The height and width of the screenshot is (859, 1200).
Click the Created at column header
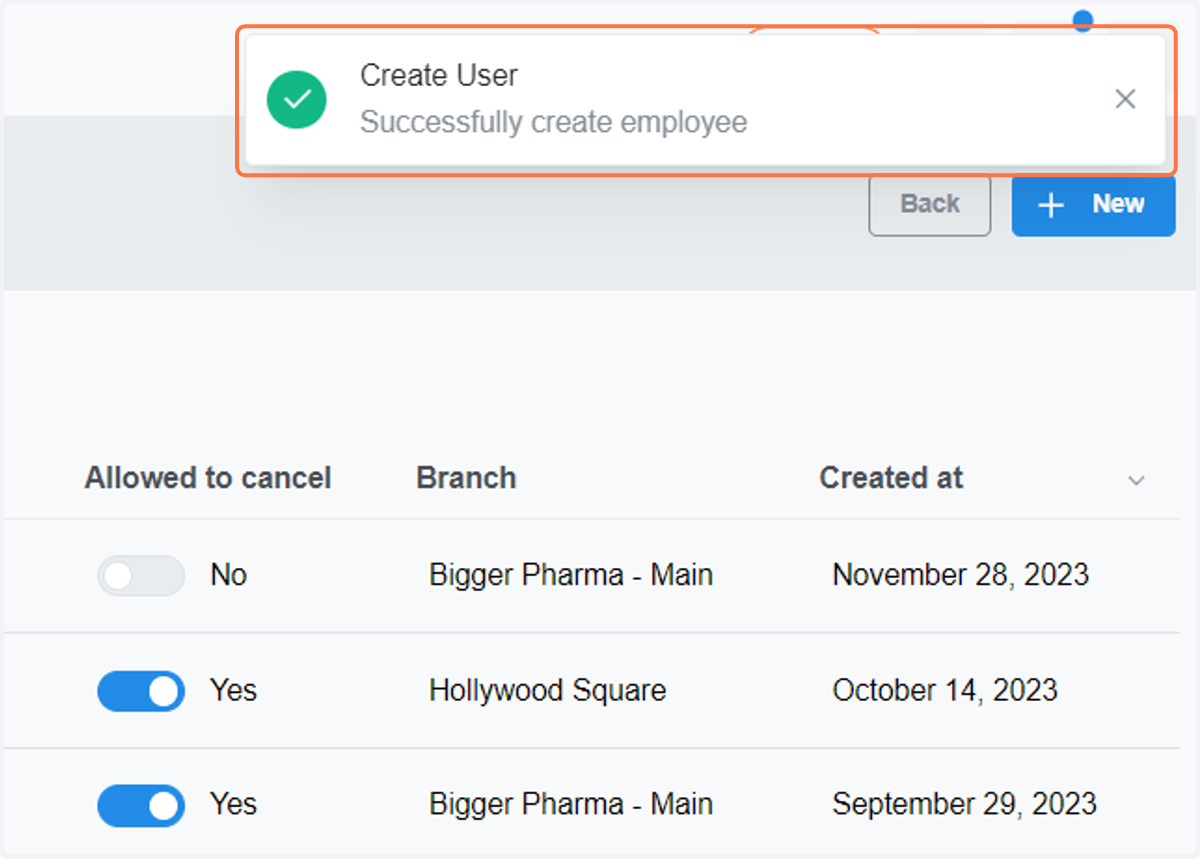[891, 478]
